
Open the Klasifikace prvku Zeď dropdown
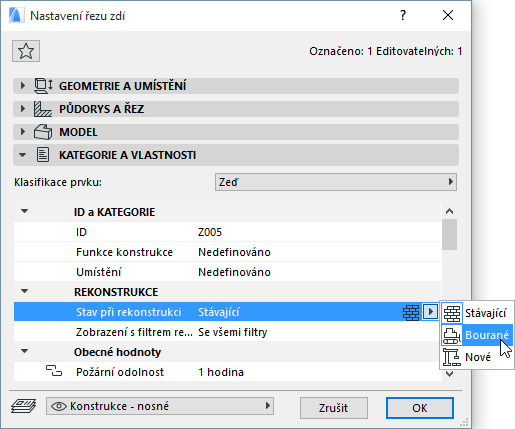tap(336, 182)
